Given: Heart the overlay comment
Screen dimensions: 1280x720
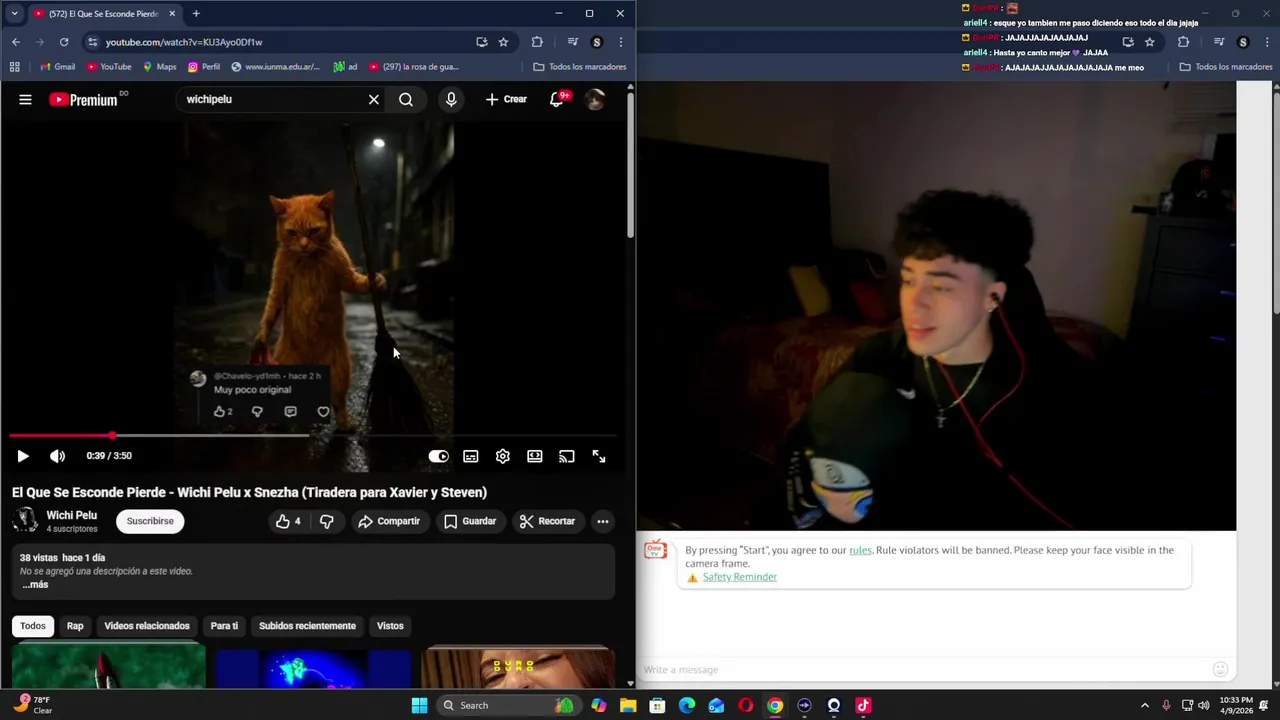Looking at the screenshot, I should [x=323, y=412].
